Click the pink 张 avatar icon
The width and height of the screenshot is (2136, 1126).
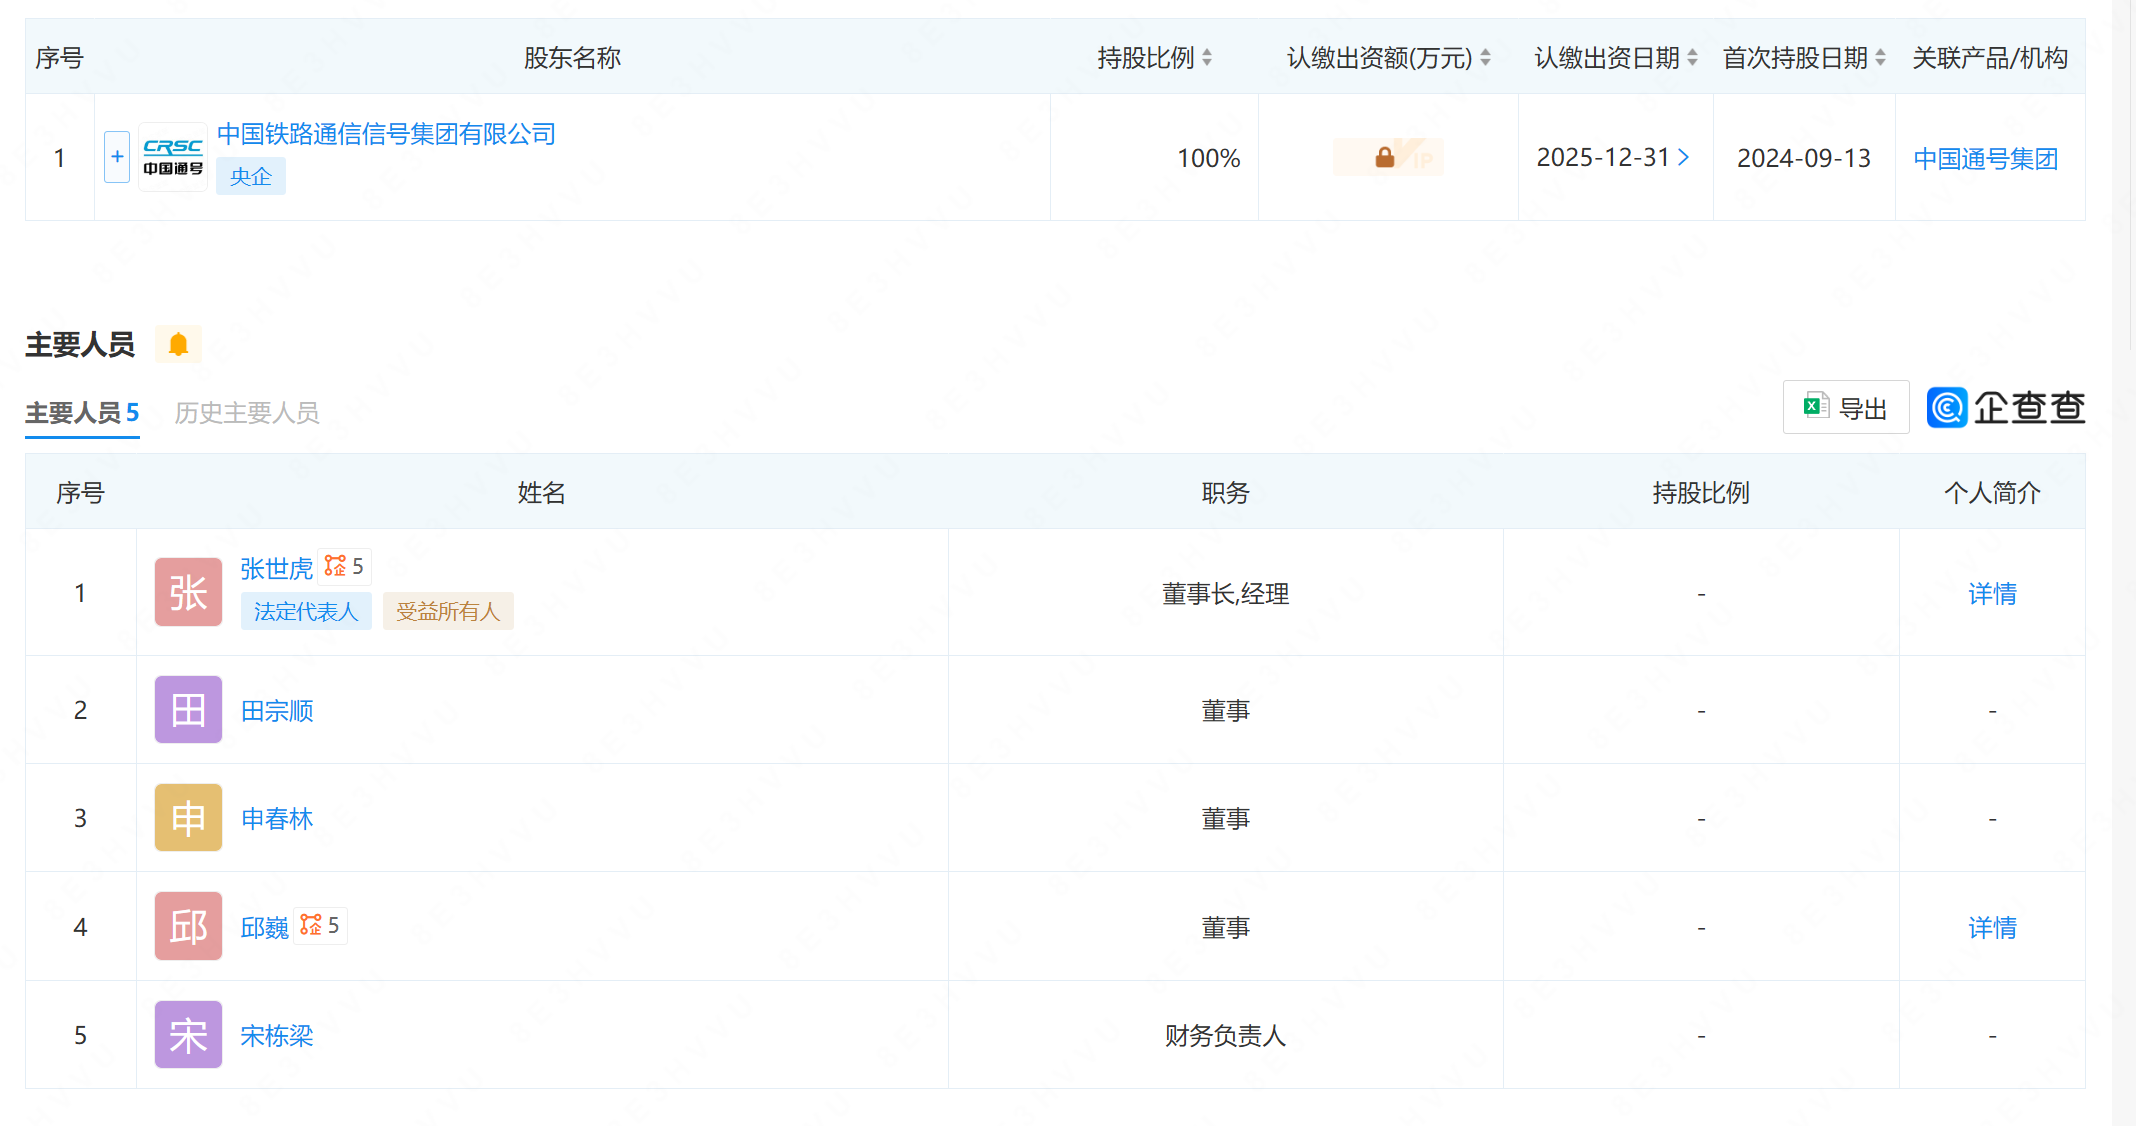pos(188,592)
